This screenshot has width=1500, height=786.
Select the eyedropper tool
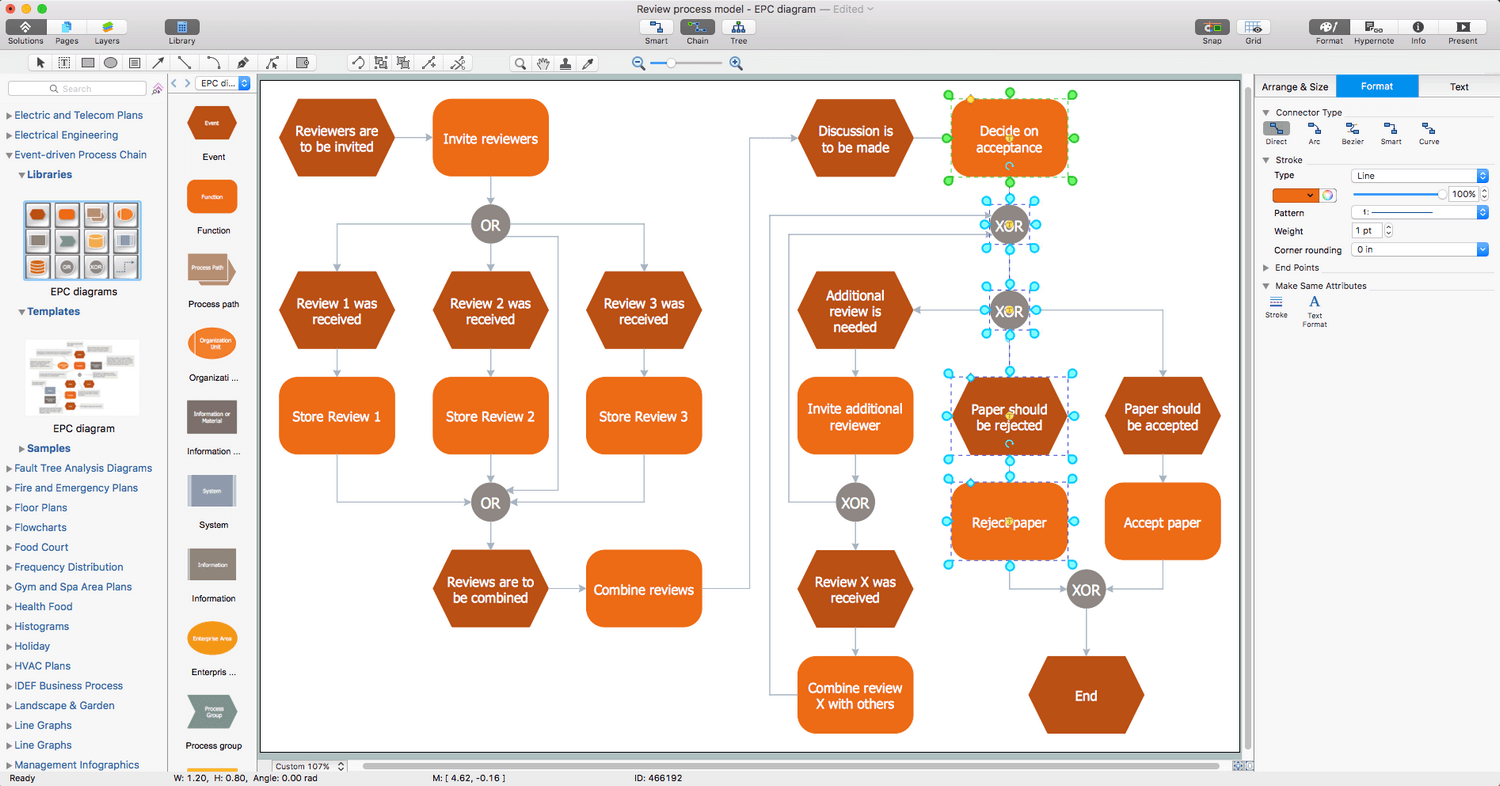[x=589, y=63]
